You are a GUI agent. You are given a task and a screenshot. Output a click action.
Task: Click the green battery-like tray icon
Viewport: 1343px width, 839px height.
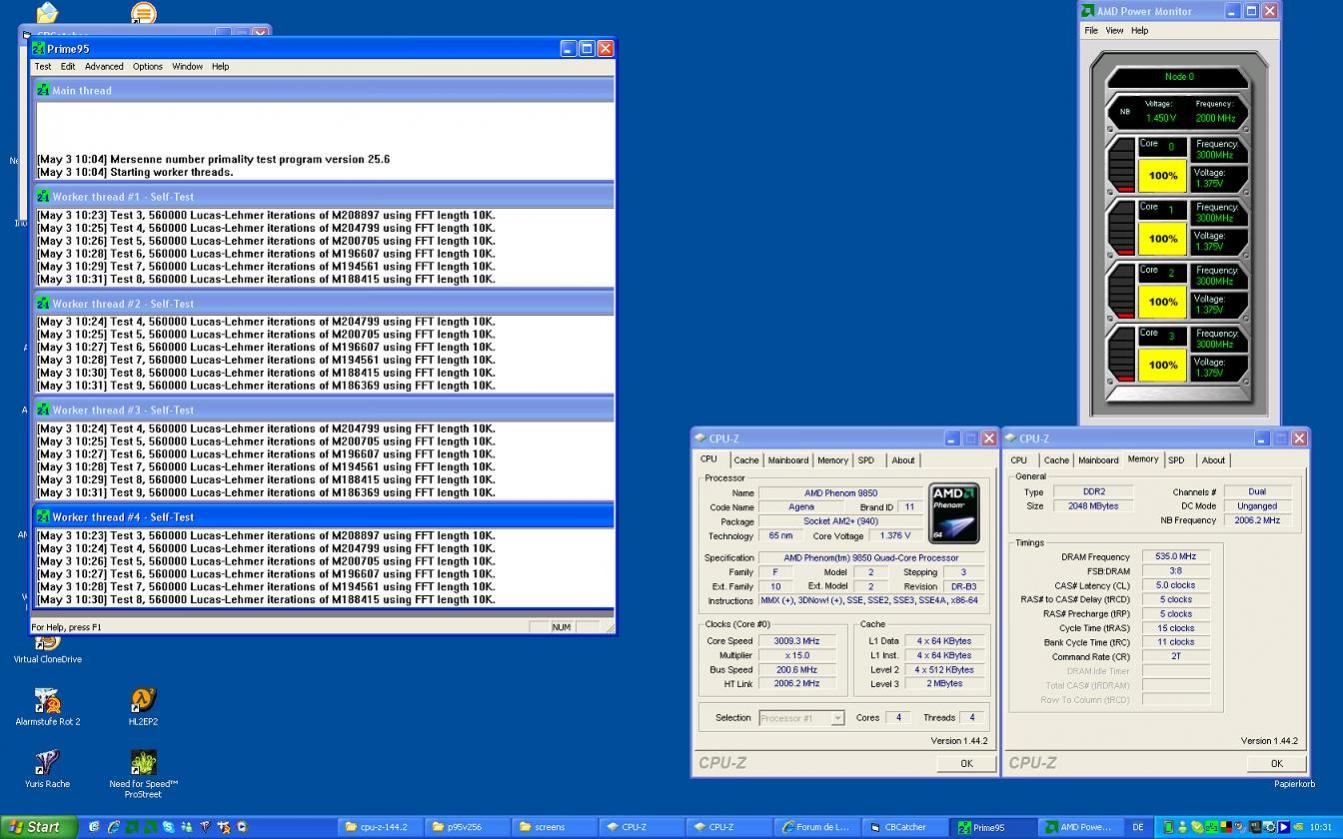tap(1168, 827)
